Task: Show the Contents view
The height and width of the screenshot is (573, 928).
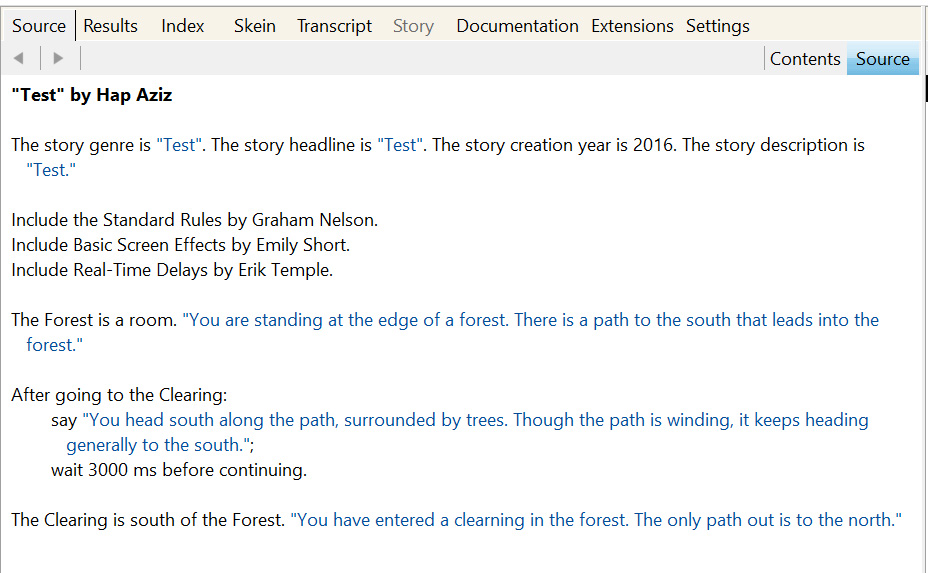Action: (804, 59)
